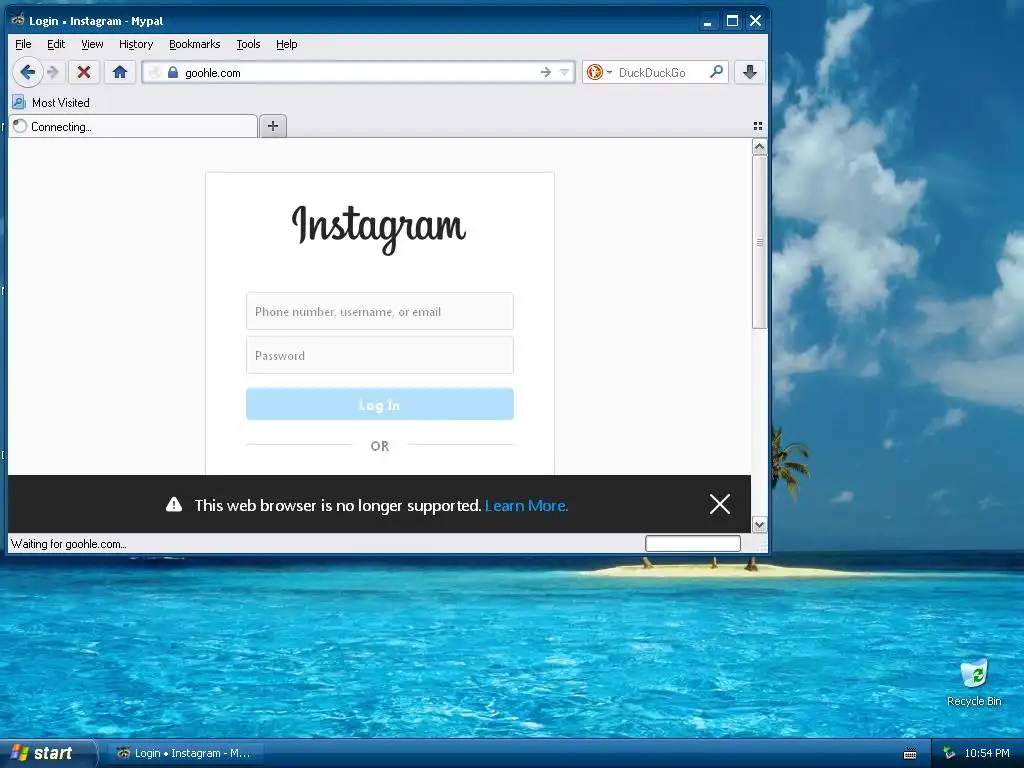This screenshot has height=768, width=1024.
Task: Open a new tab with plus button
Action: pyautogui.click(x=273, y=126)
